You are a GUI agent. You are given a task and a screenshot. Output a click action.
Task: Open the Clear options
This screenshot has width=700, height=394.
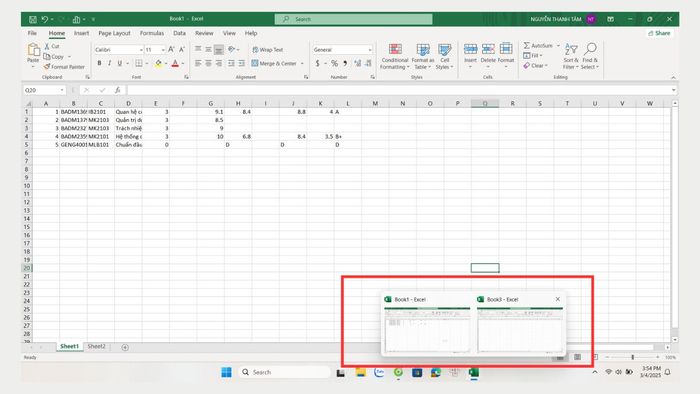535,66
